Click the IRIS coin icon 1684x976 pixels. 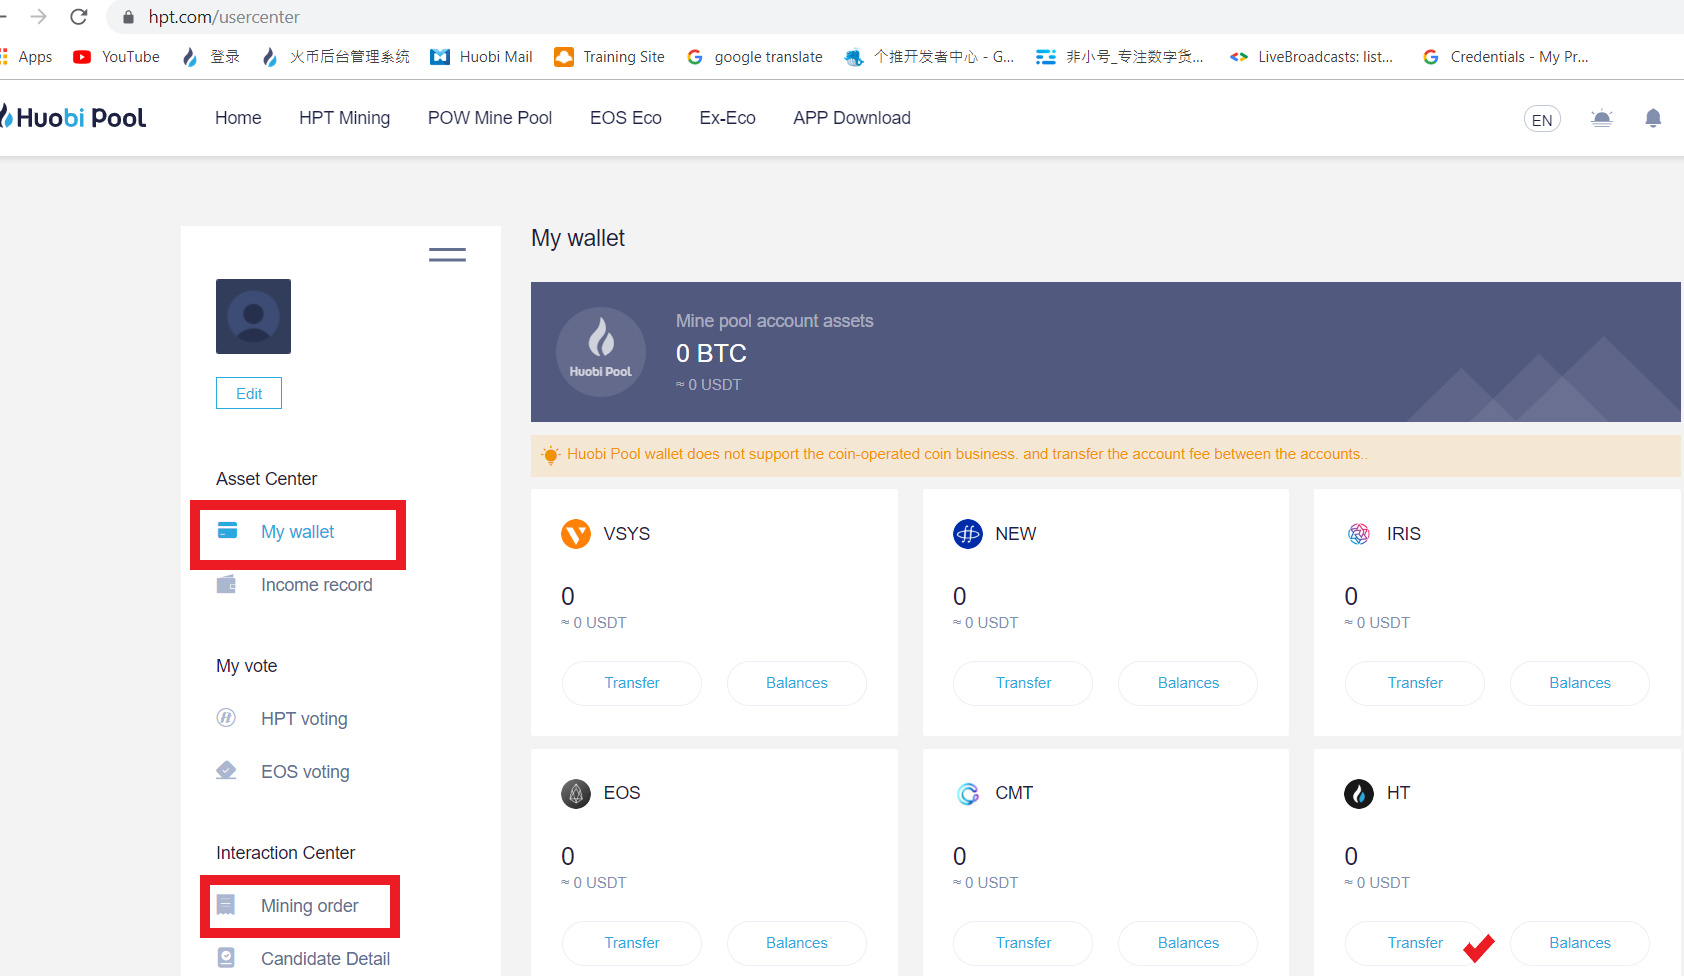tap(1359, 534)
